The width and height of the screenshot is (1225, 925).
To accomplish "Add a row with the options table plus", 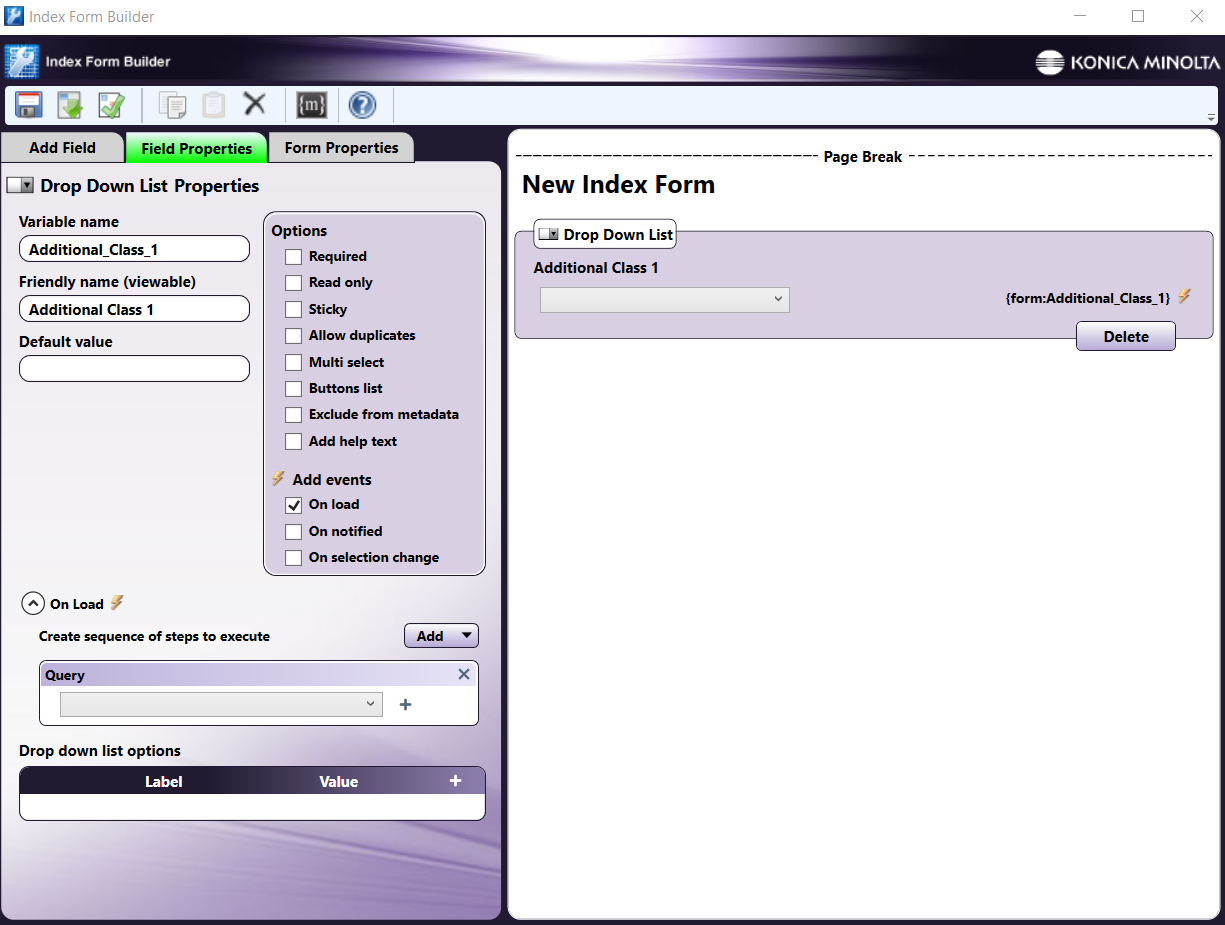I will pyautogui.click(x=455, y=781).
